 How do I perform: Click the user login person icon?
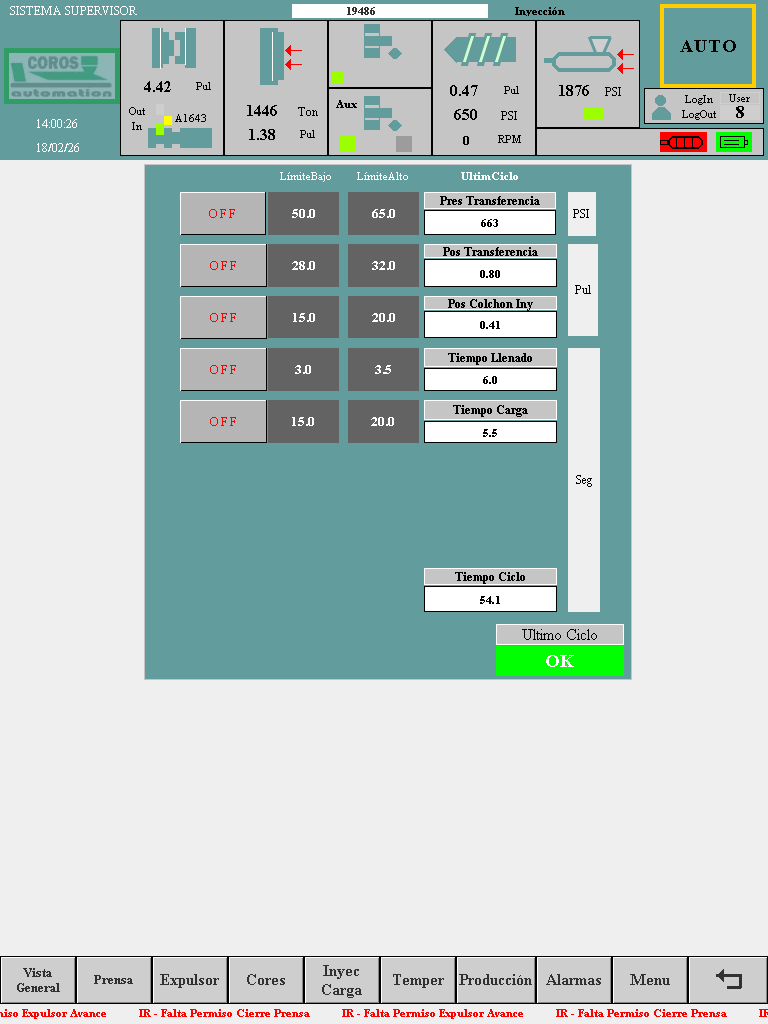[x=661, y=107]
